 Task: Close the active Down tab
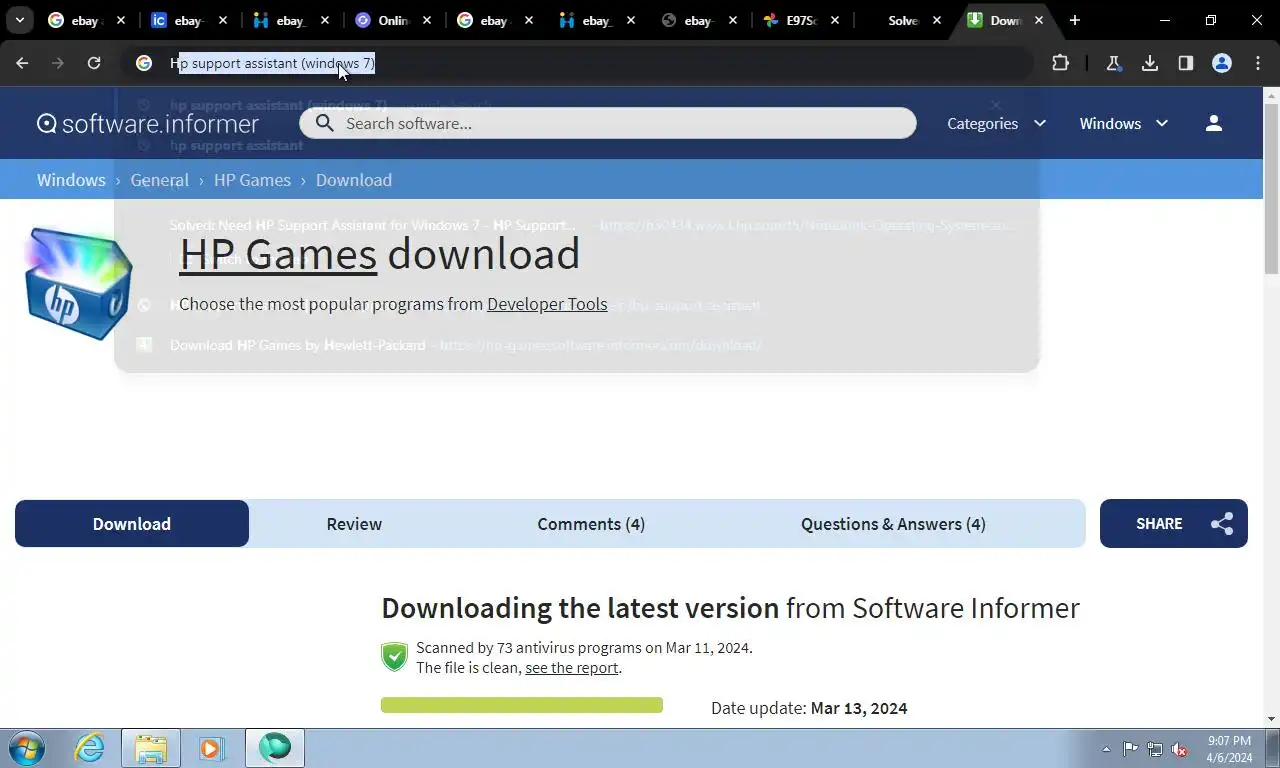point(1039,20)
